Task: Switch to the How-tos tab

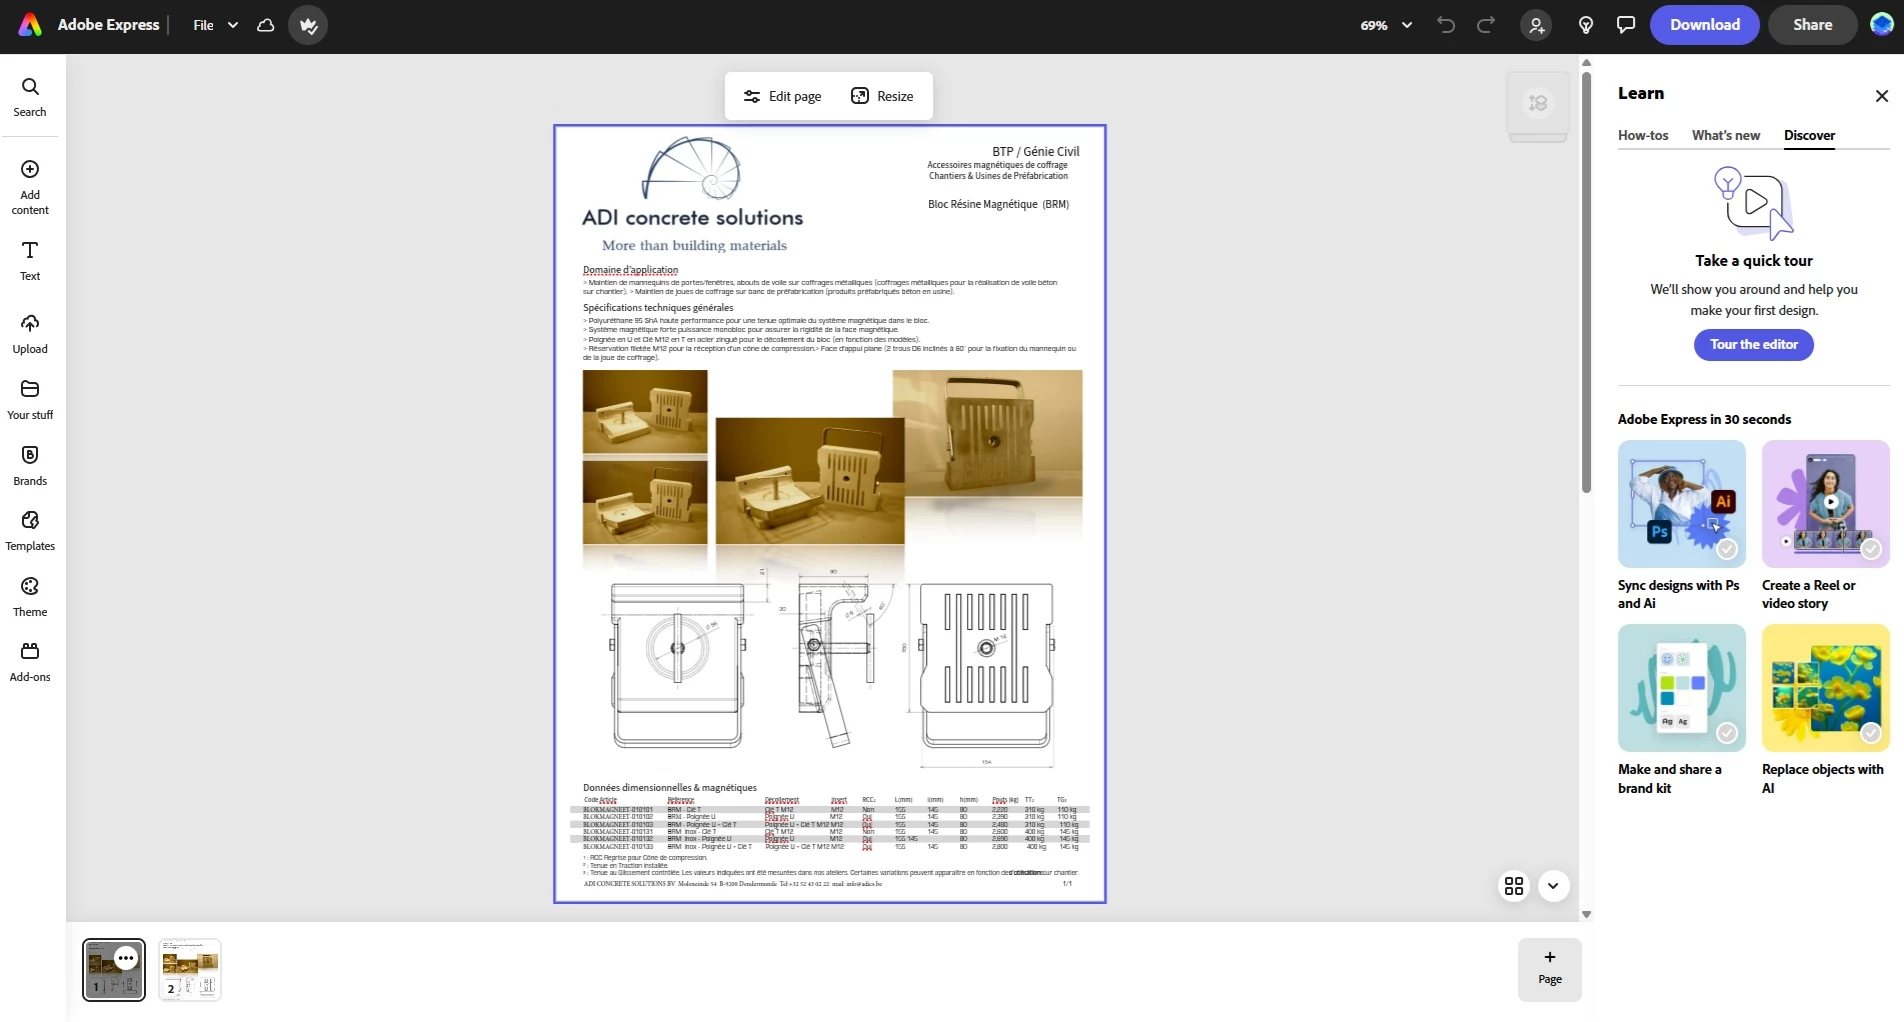Action: (1643, 135)
